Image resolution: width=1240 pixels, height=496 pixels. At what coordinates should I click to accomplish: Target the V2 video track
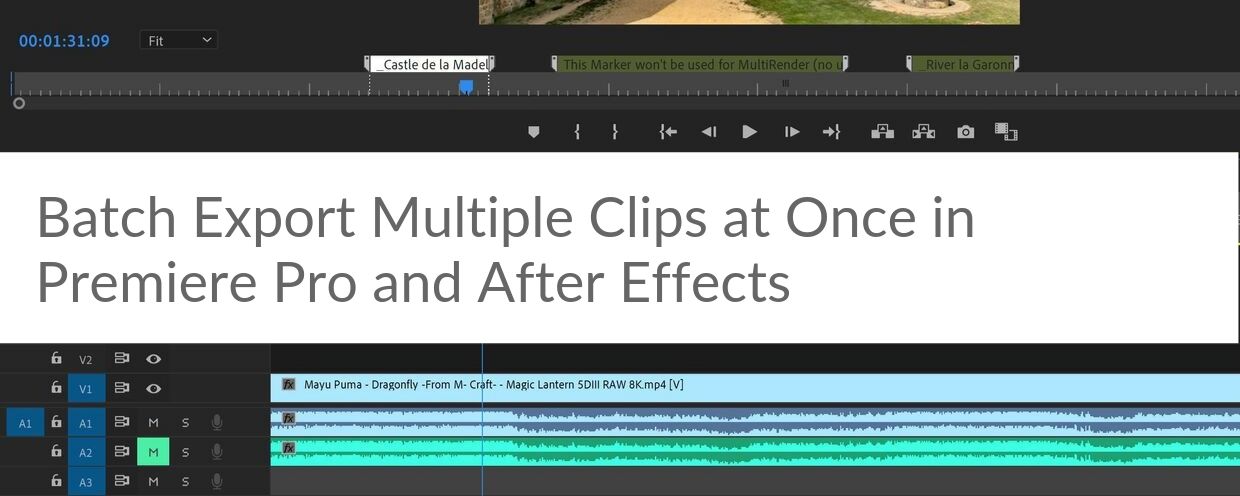click(x=86, y=359)
